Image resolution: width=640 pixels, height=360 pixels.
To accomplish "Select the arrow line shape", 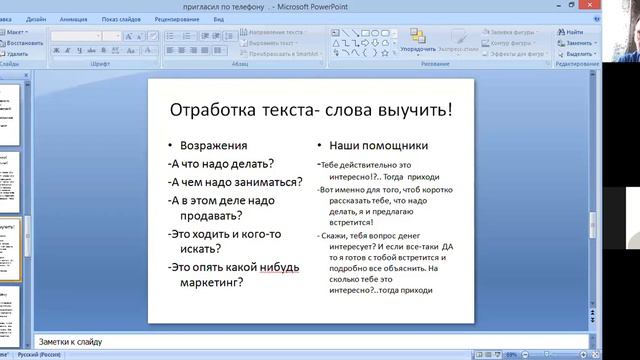I will point(356,33).
